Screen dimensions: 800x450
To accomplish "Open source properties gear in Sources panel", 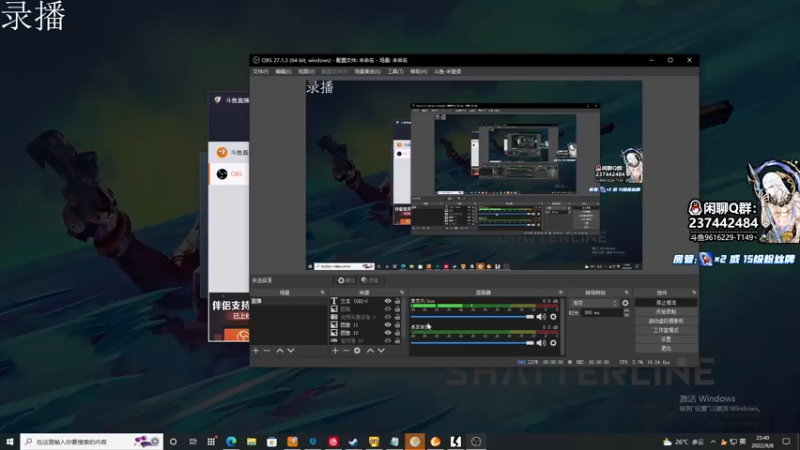I will pyautogui.click(x=357, y=351).
